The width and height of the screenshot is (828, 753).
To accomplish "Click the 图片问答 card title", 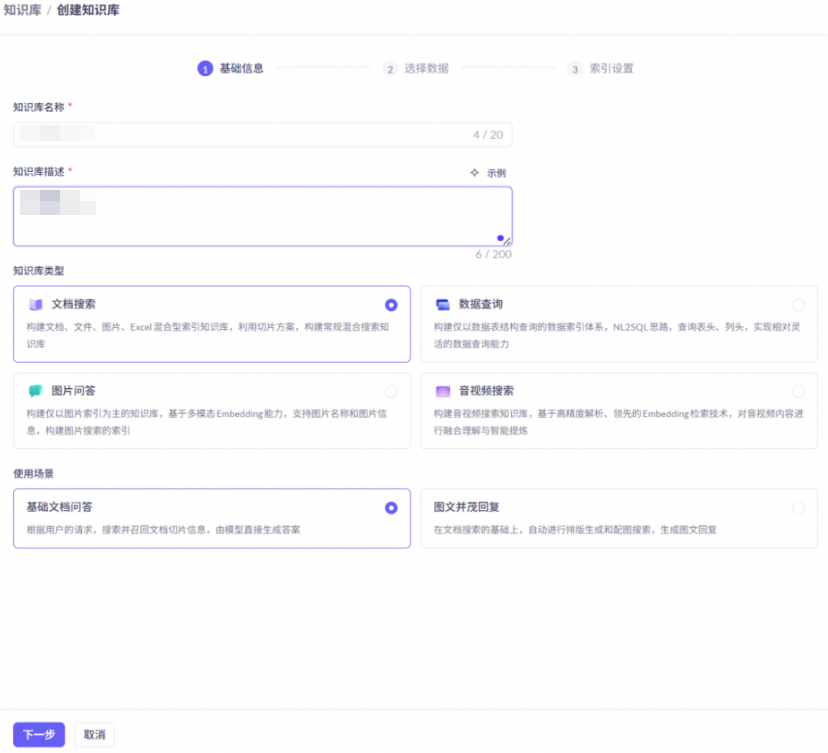I will [73, 391].
